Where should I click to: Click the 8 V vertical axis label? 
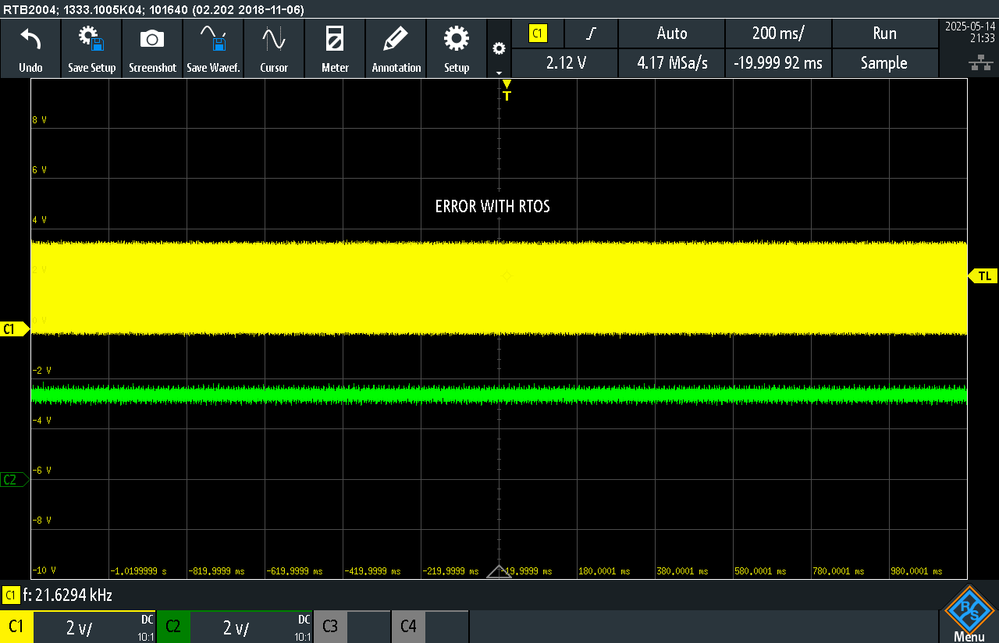(x=40, y=120)
